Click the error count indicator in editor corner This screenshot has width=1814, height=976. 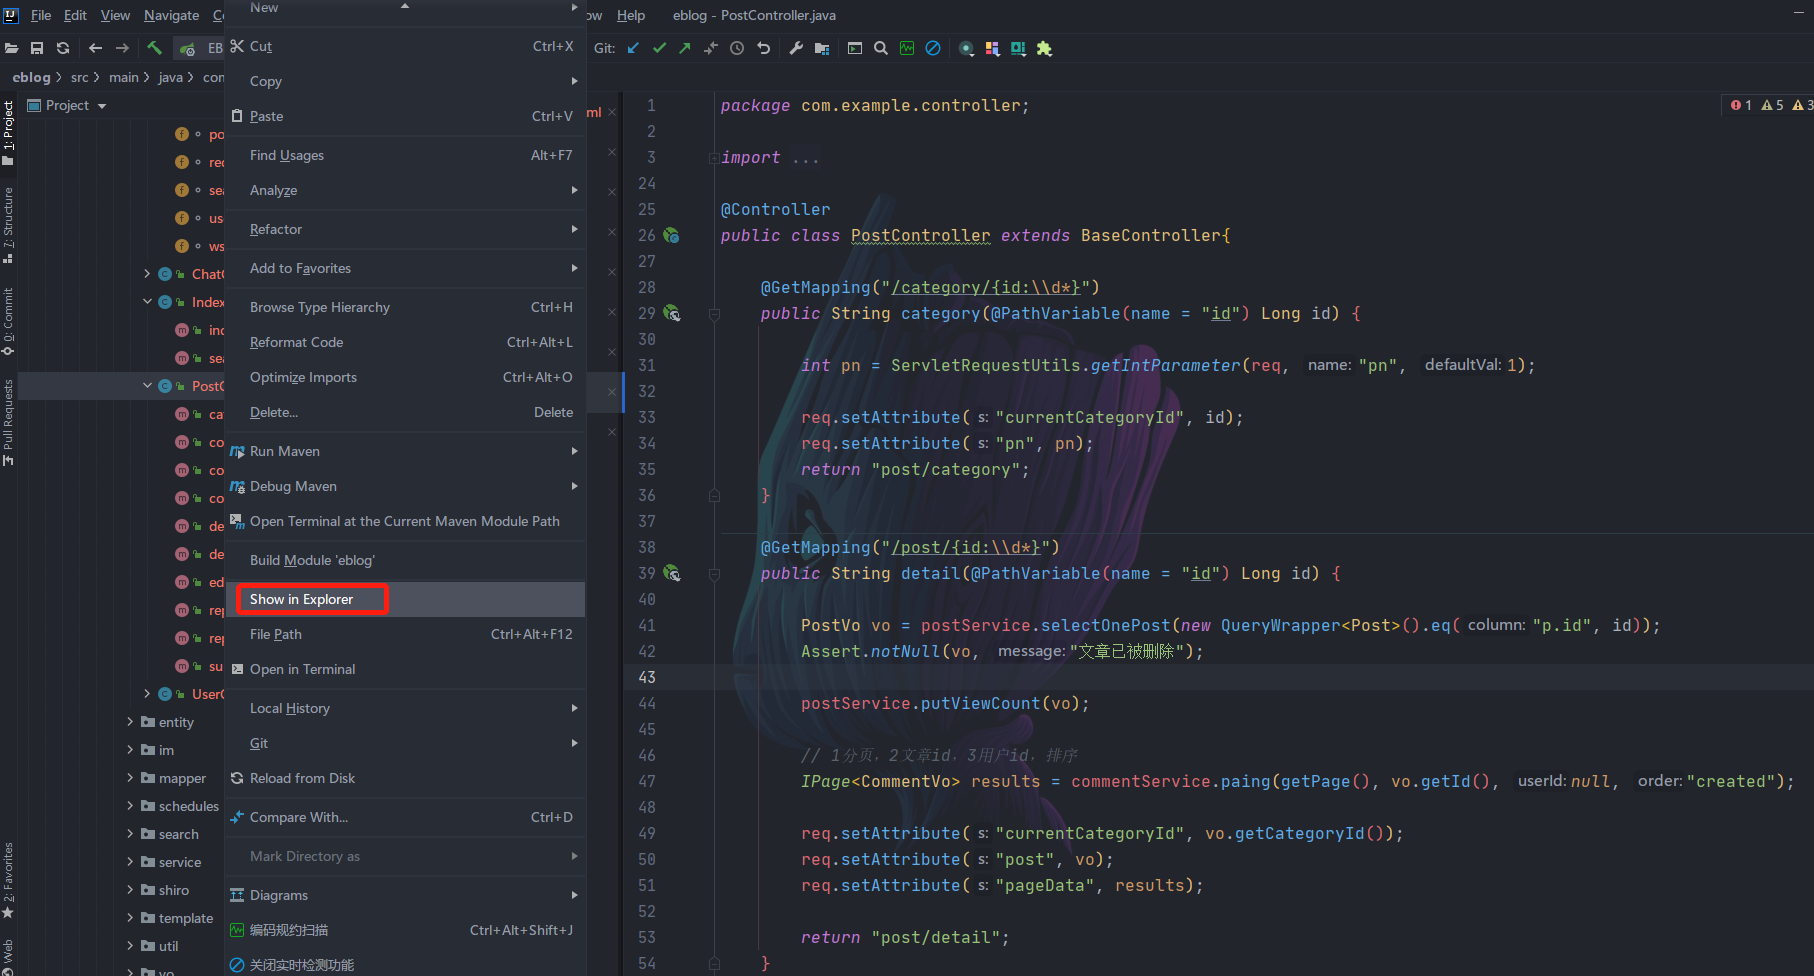click(1741, 105)
